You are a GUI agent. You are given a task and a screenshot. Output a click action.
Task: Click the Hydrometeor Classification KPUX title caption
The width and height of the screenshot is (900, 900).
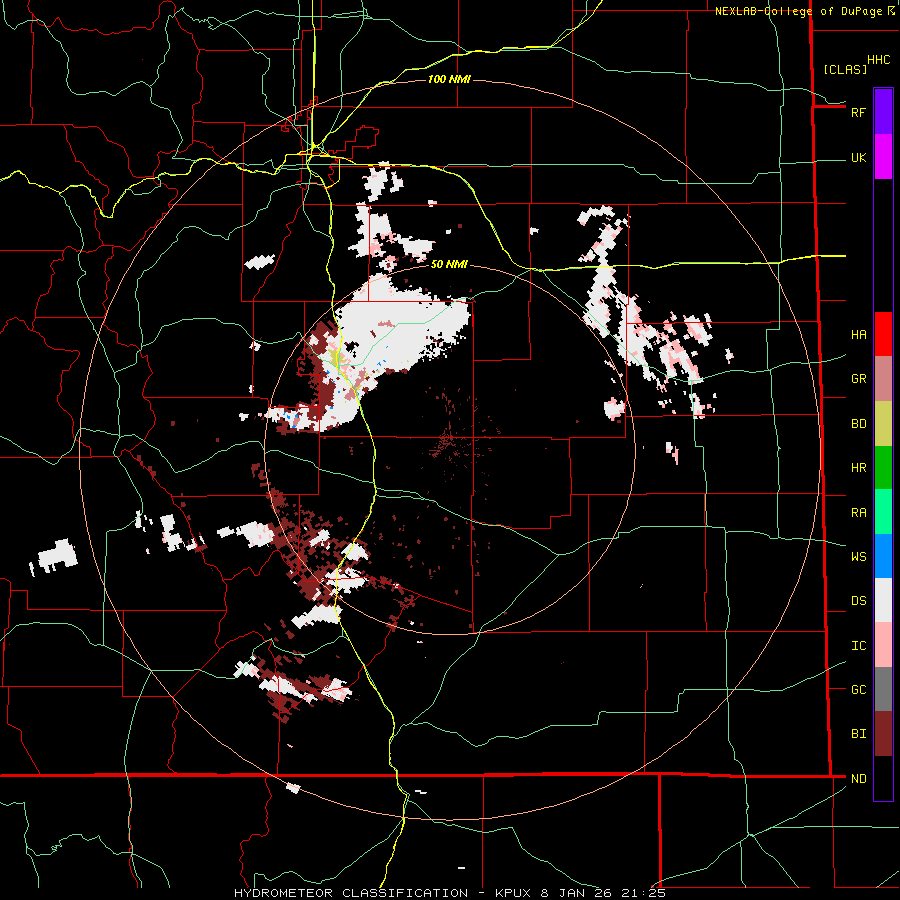pyautogui.click(x=450, y=893)
